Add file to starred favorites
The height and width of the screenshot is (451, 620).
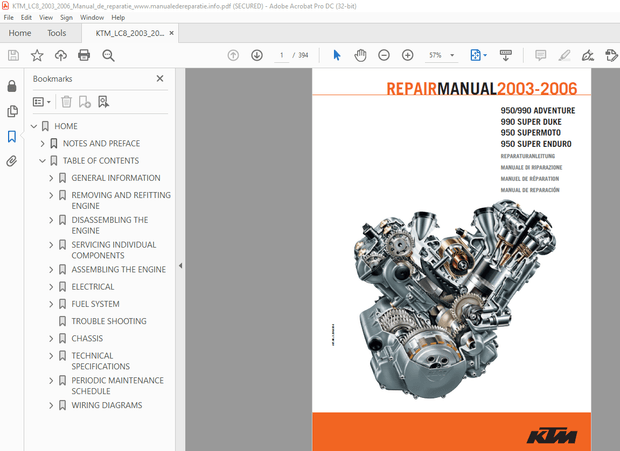pos(37,55)
